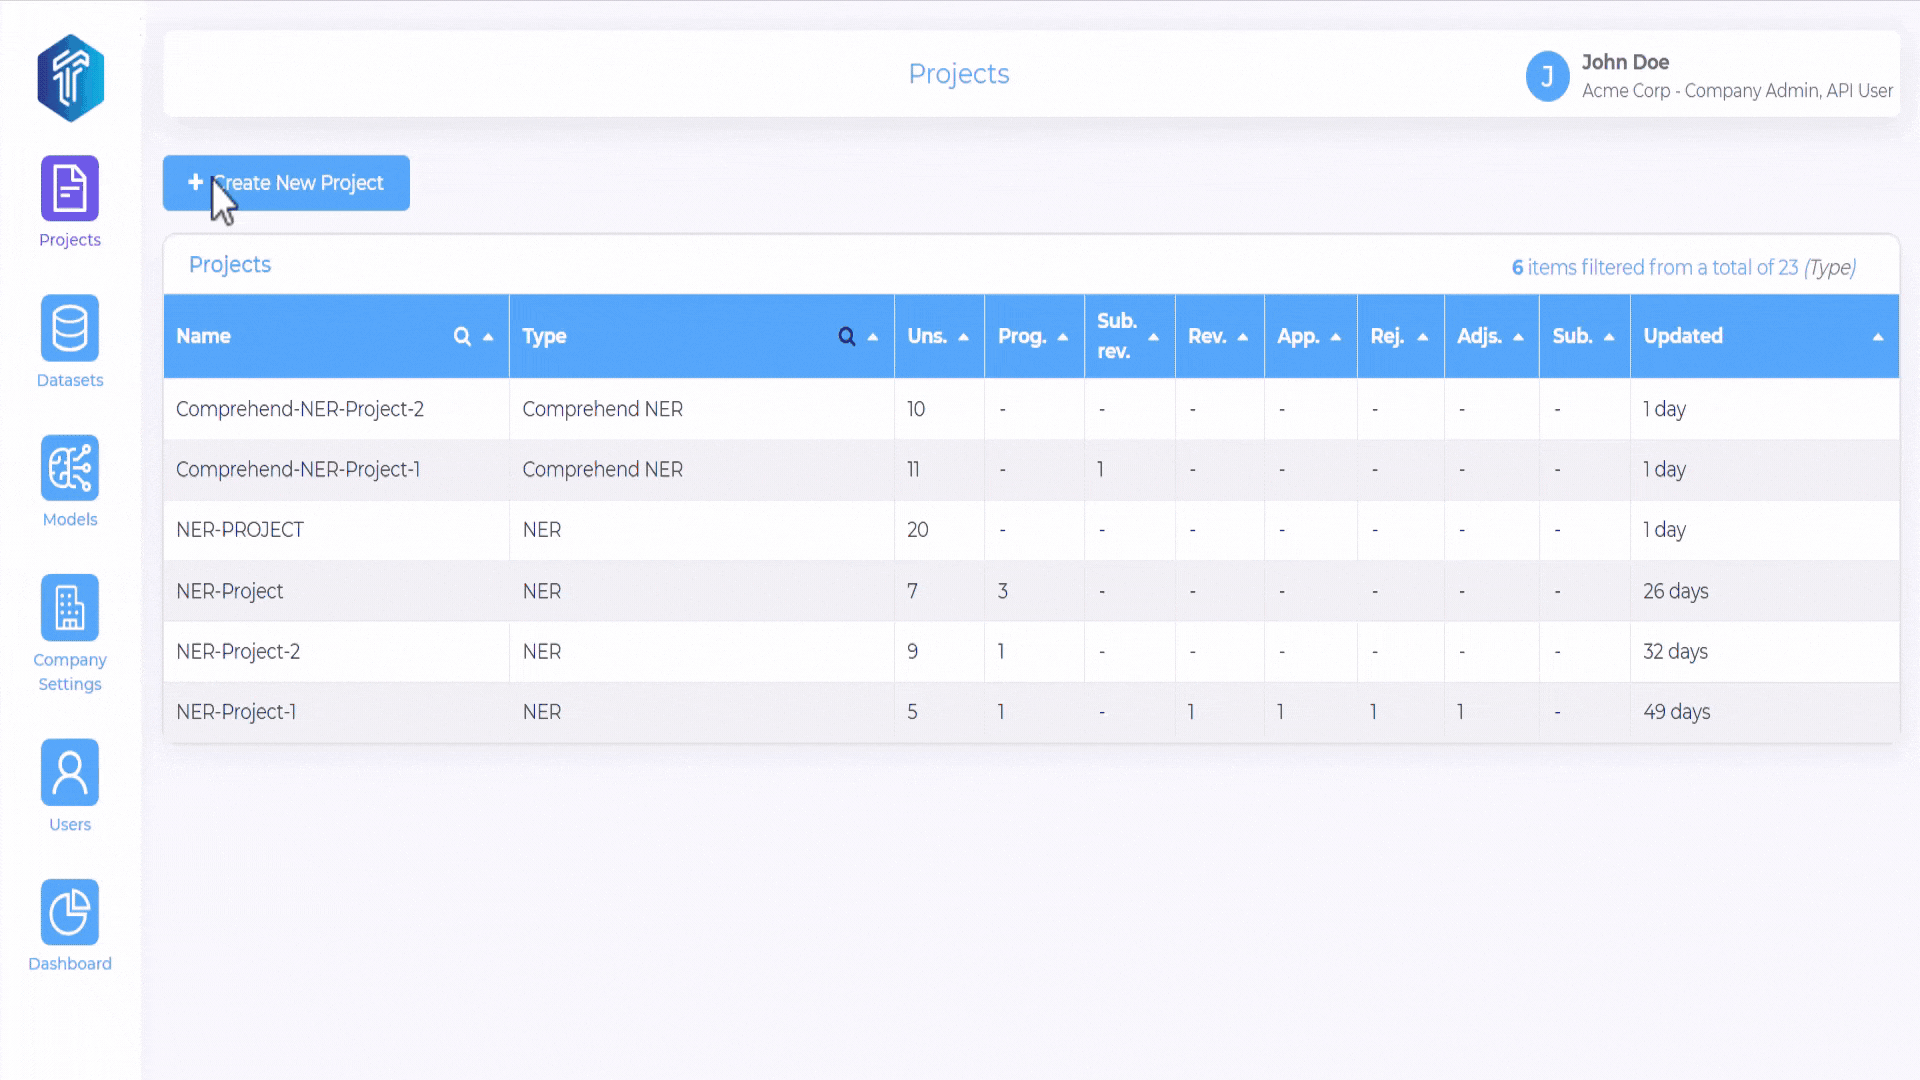
Task: Sort by Name column arrow
Action: tap(488, 337)
